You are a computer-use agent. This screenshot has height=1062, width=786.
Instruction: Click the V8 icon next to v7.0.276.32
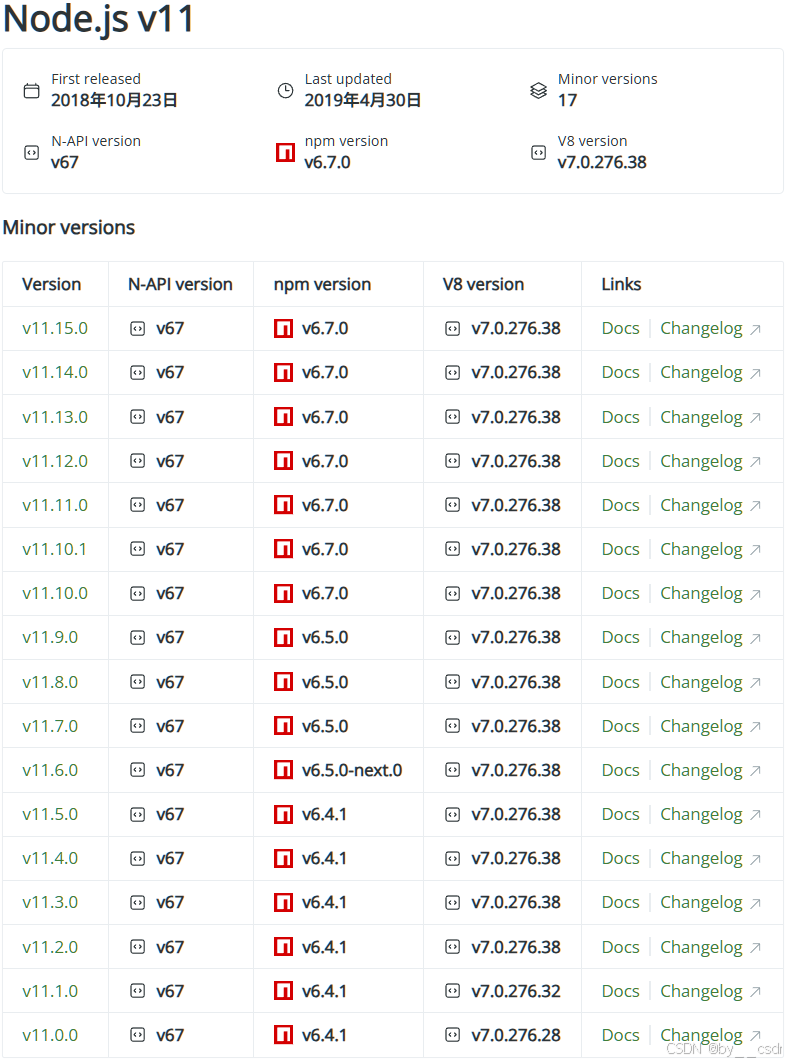(x=453, y=991)
